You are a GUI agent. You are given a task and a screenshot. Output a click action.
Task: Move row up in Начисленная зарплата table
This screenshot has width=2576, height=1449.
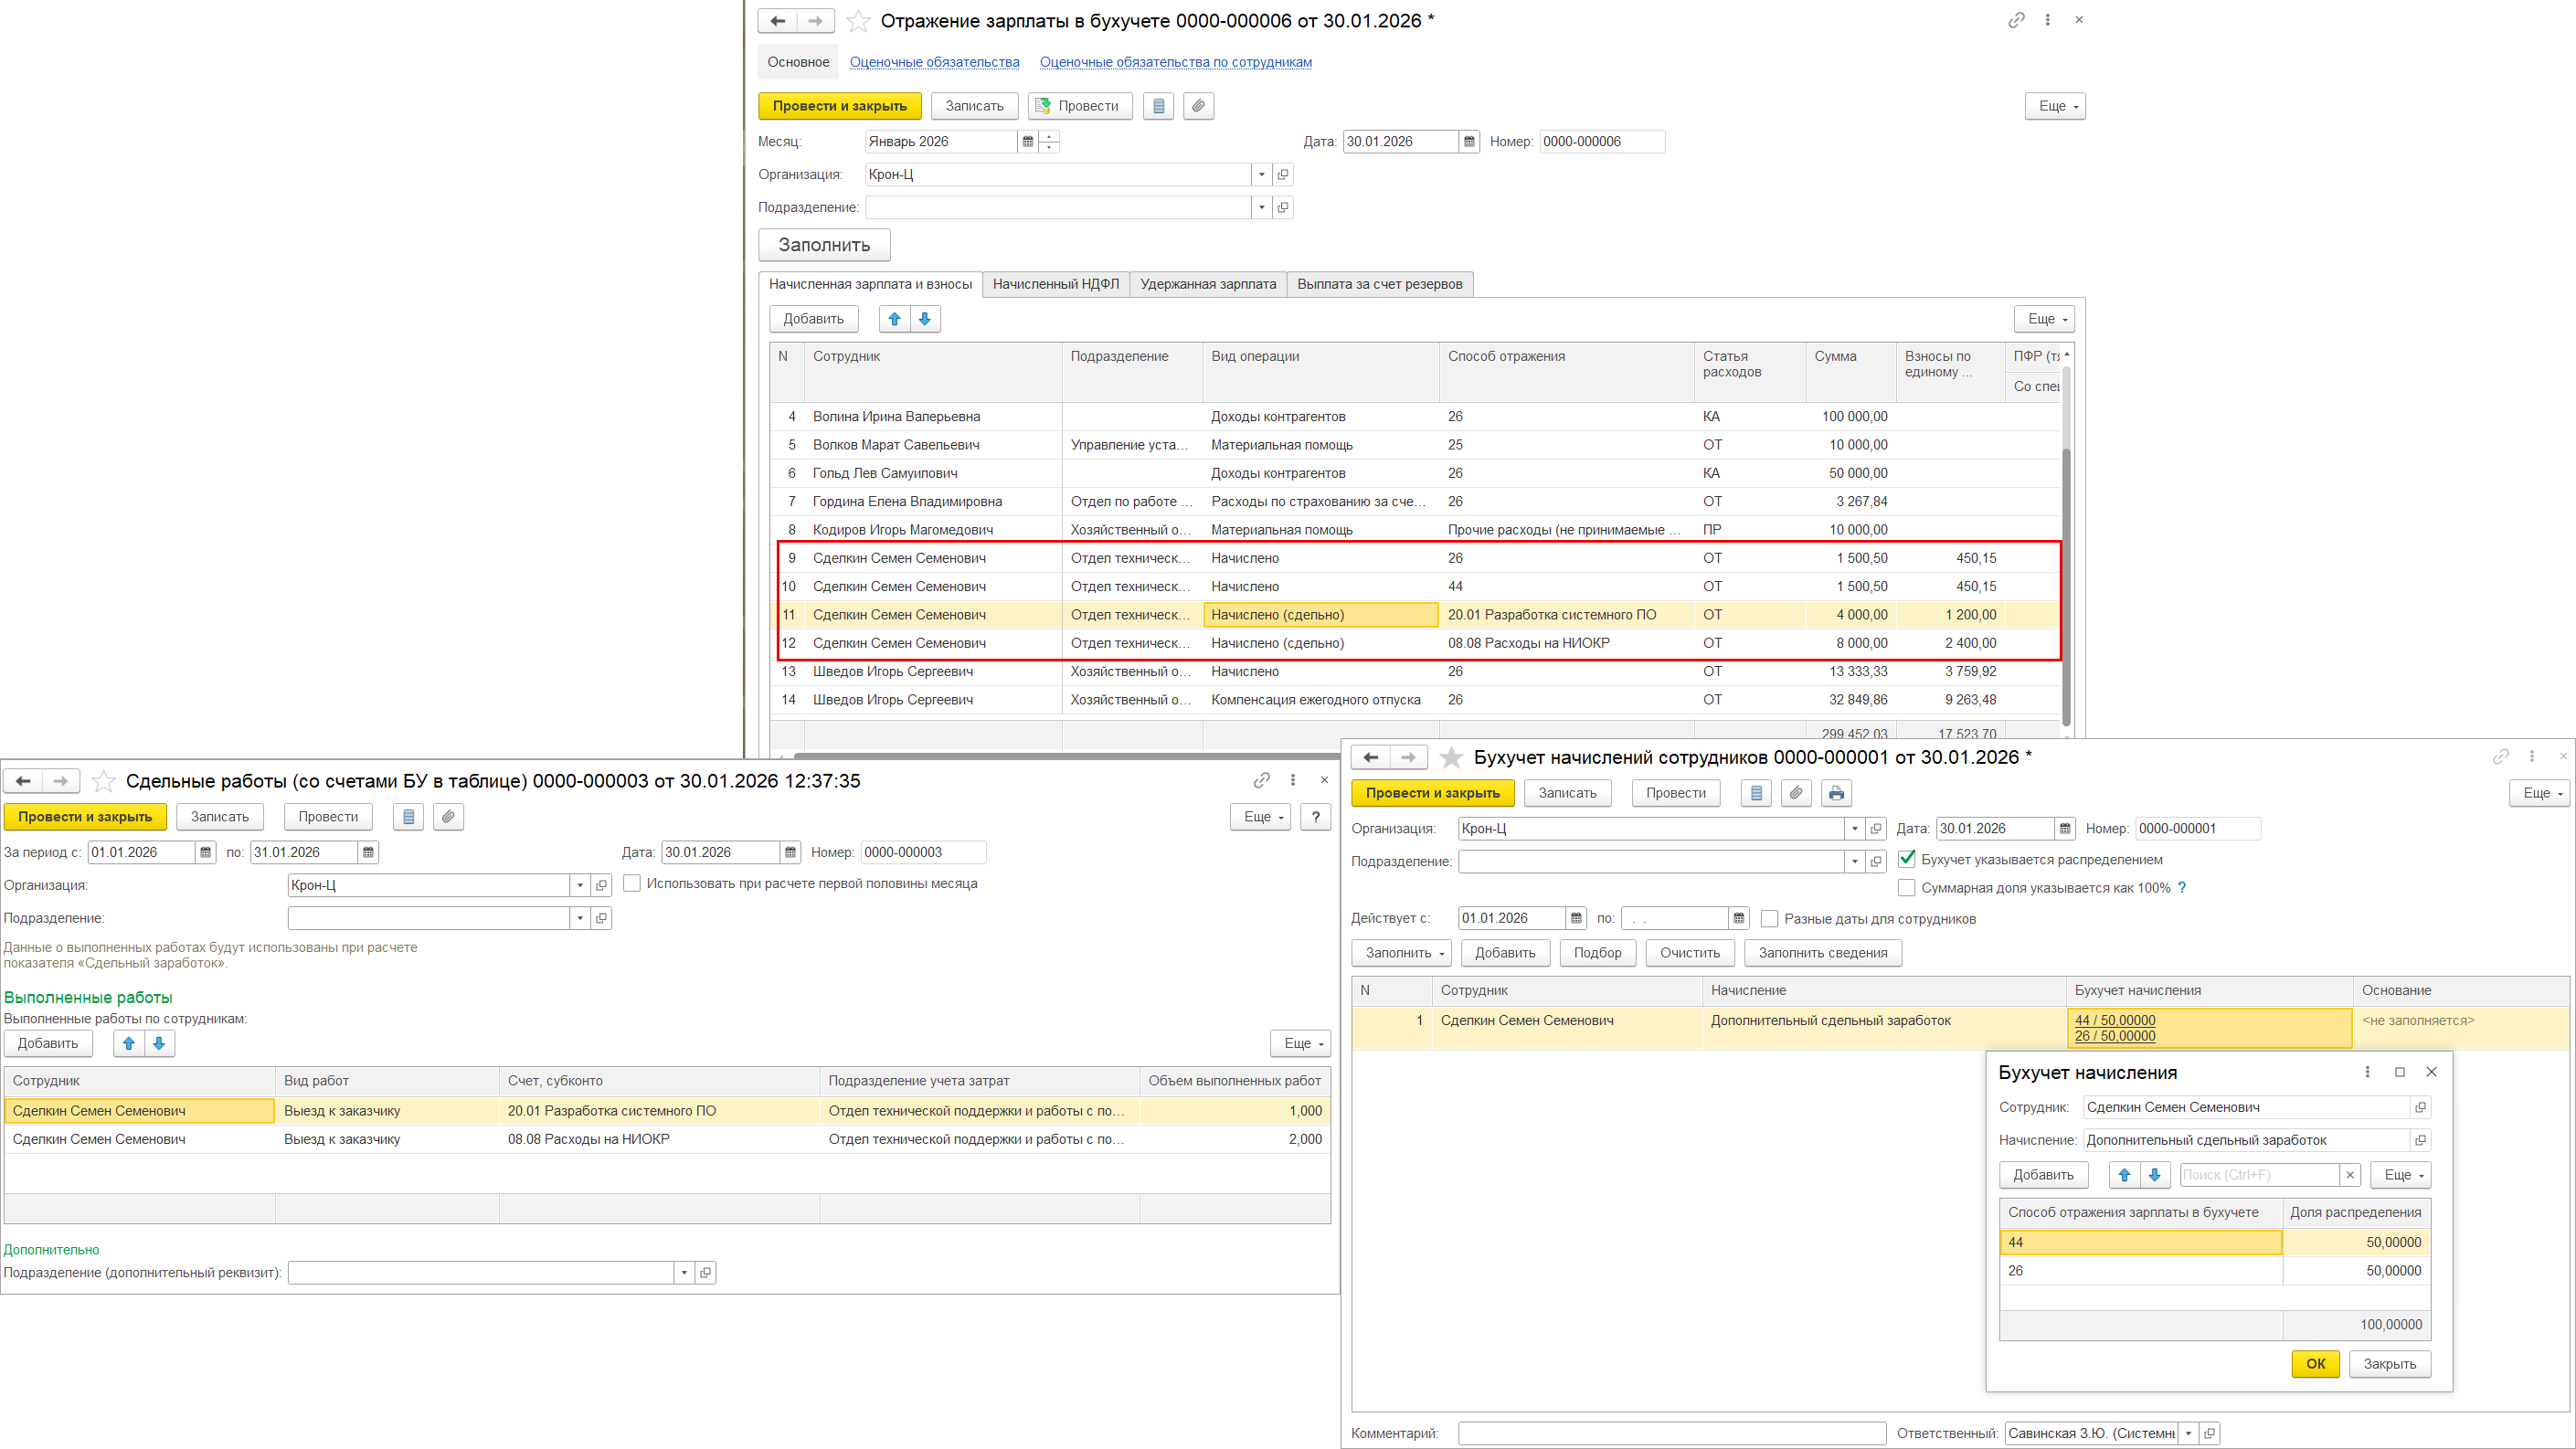click(894, 319)
